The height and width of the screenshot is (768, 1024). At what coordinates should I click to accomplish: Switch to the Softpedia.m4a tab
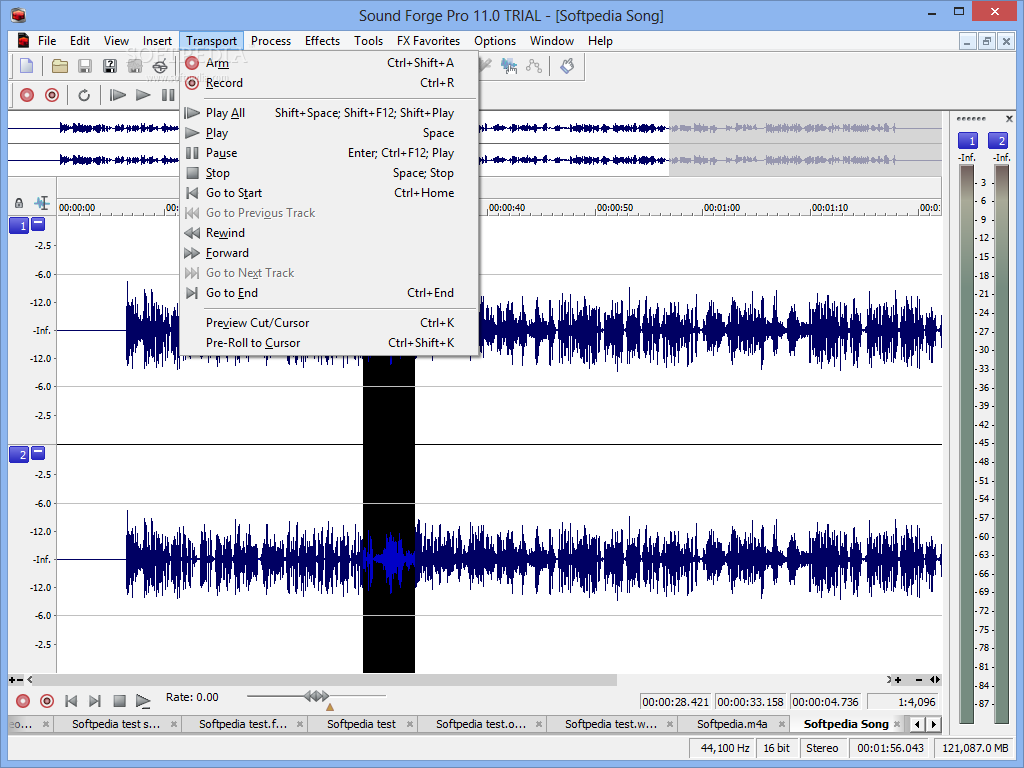(x=733, y=724)
